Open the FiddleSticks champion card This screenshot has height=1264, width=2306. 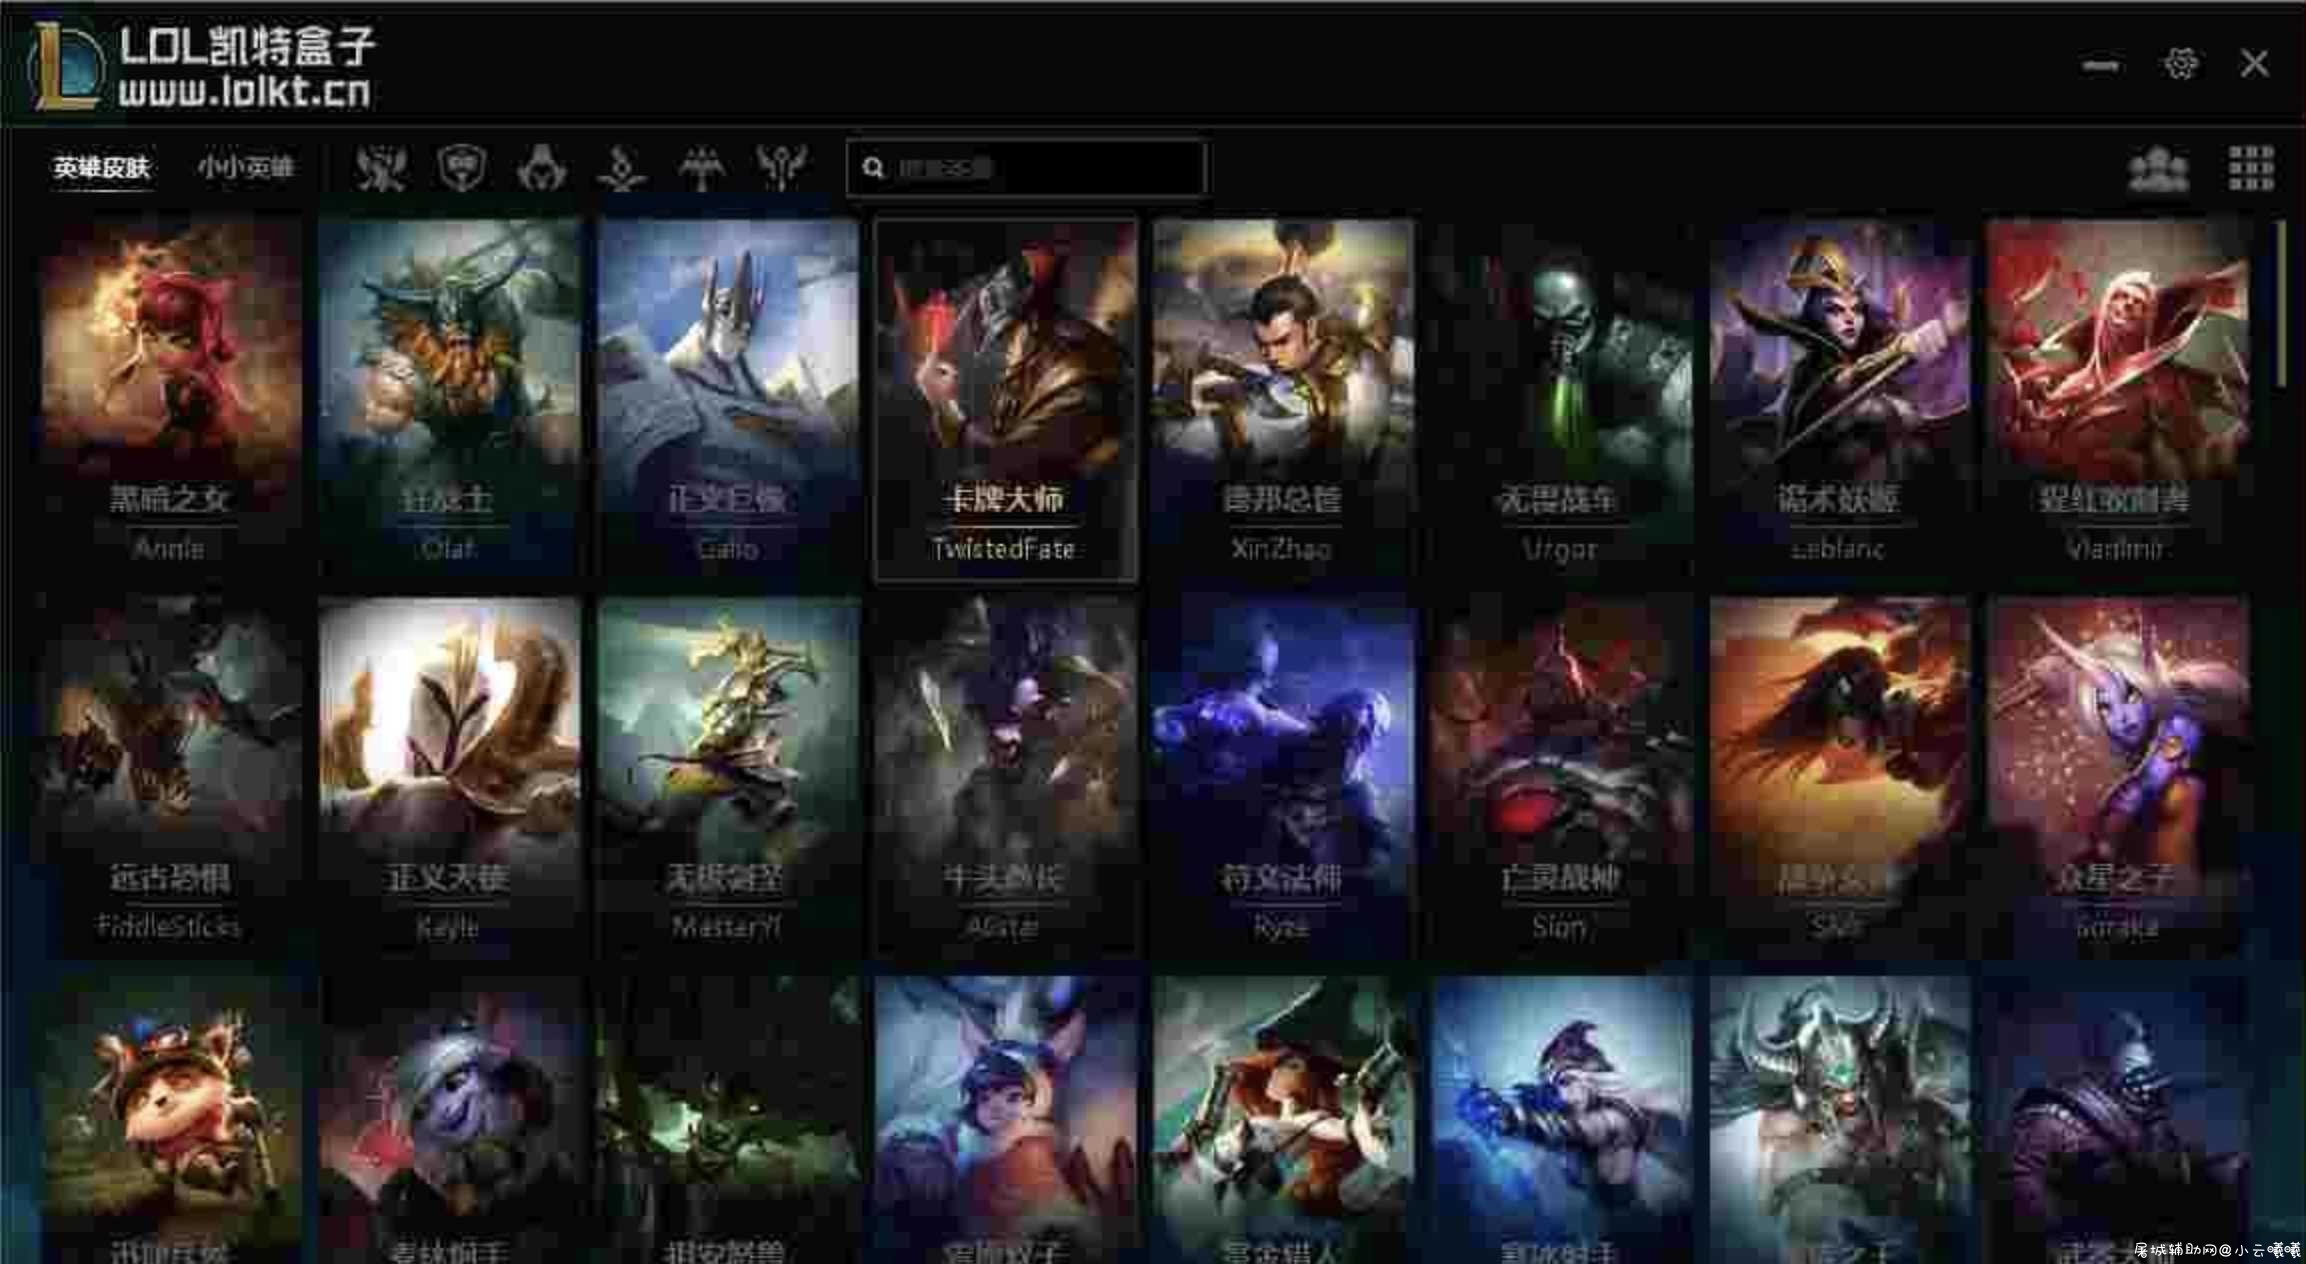coord(170,776)
